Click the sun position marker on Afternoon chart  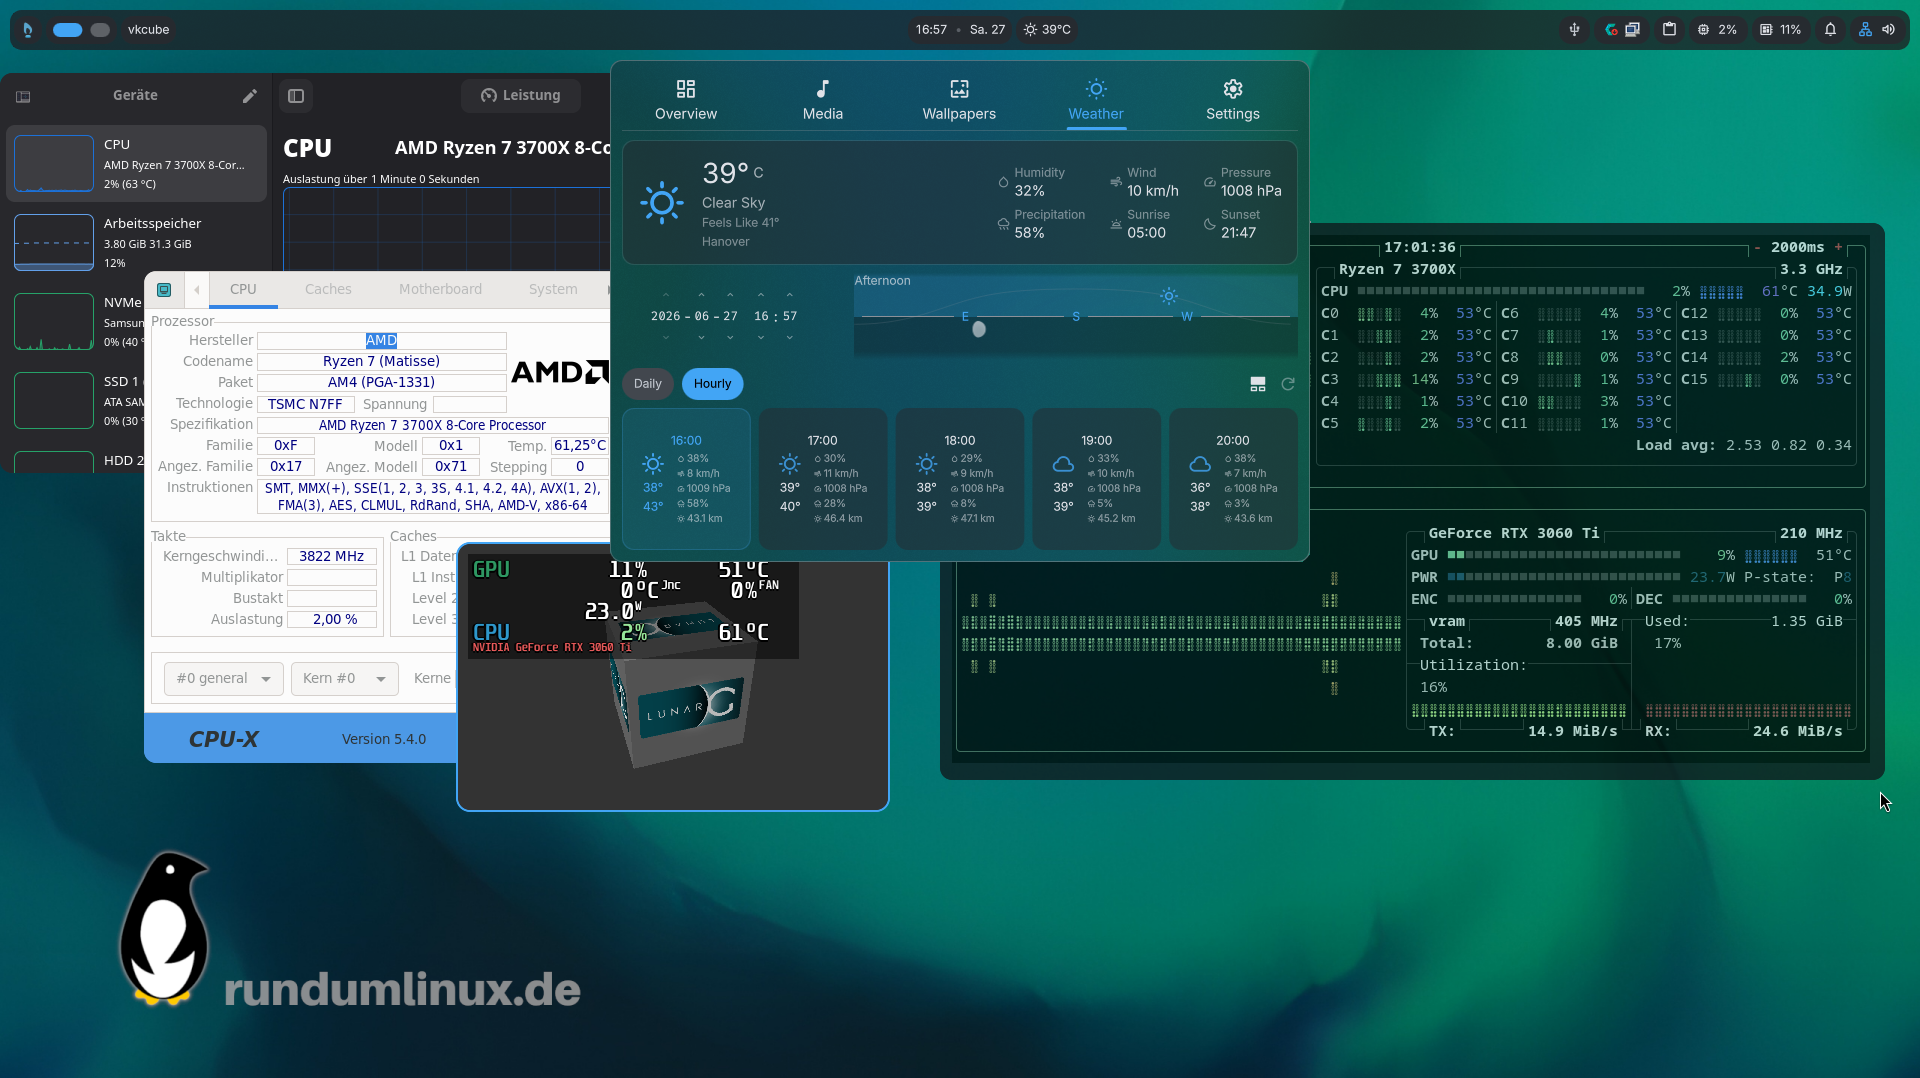1169,296
